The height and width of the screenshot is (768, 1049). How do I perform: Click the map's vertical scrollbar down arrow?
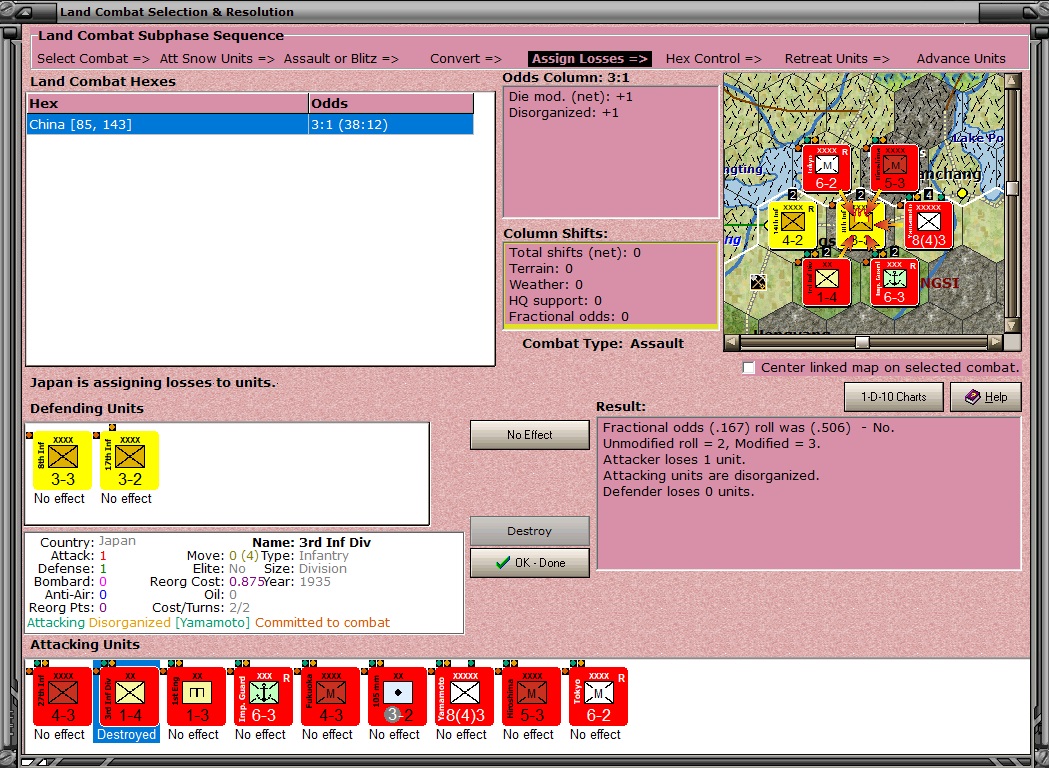point(1012,326)
